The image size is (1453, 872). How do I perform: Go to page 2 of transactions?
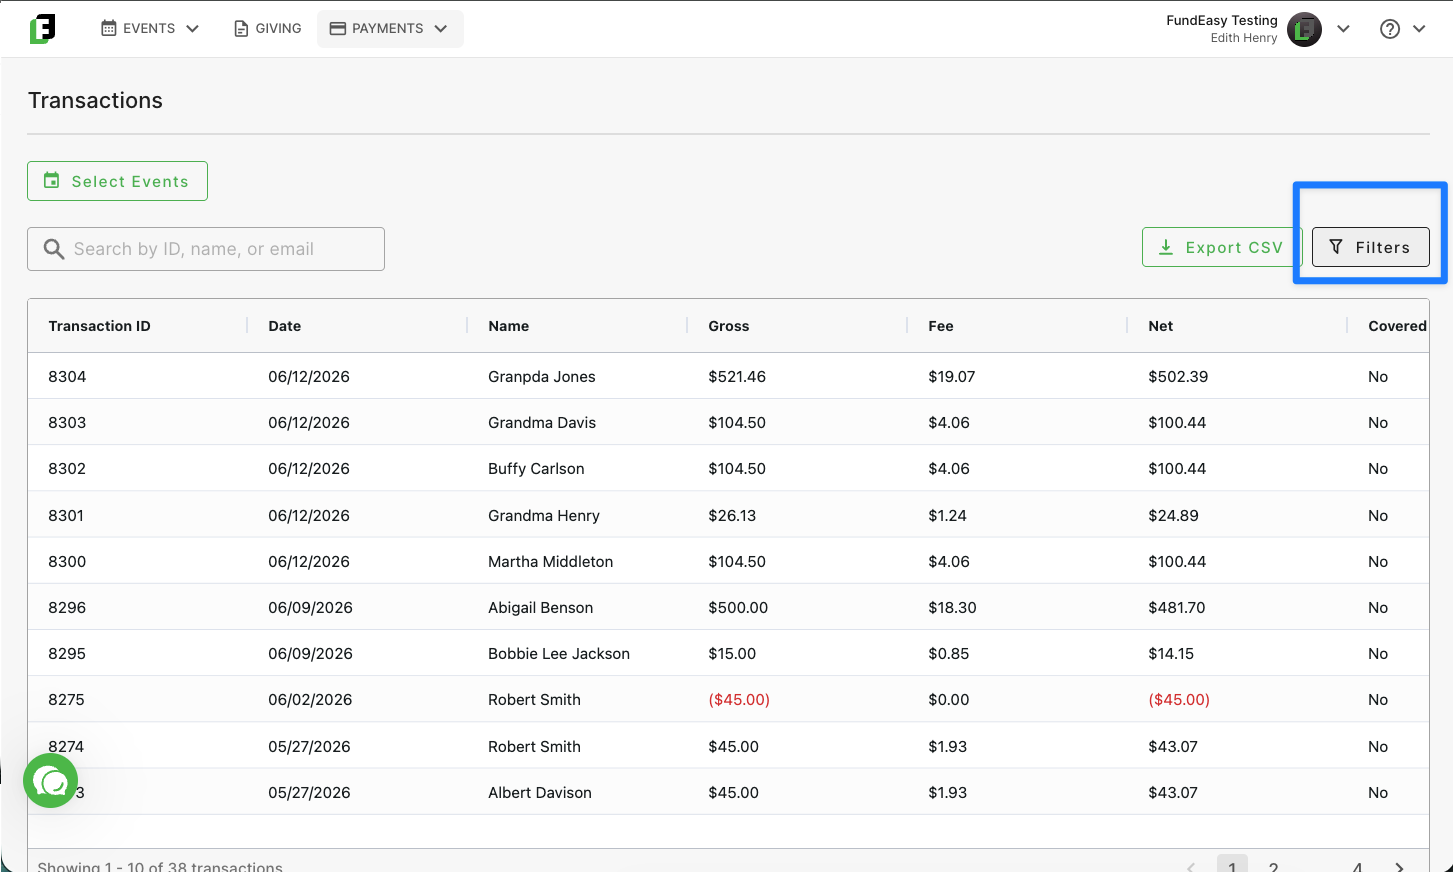pos(1273,866)
